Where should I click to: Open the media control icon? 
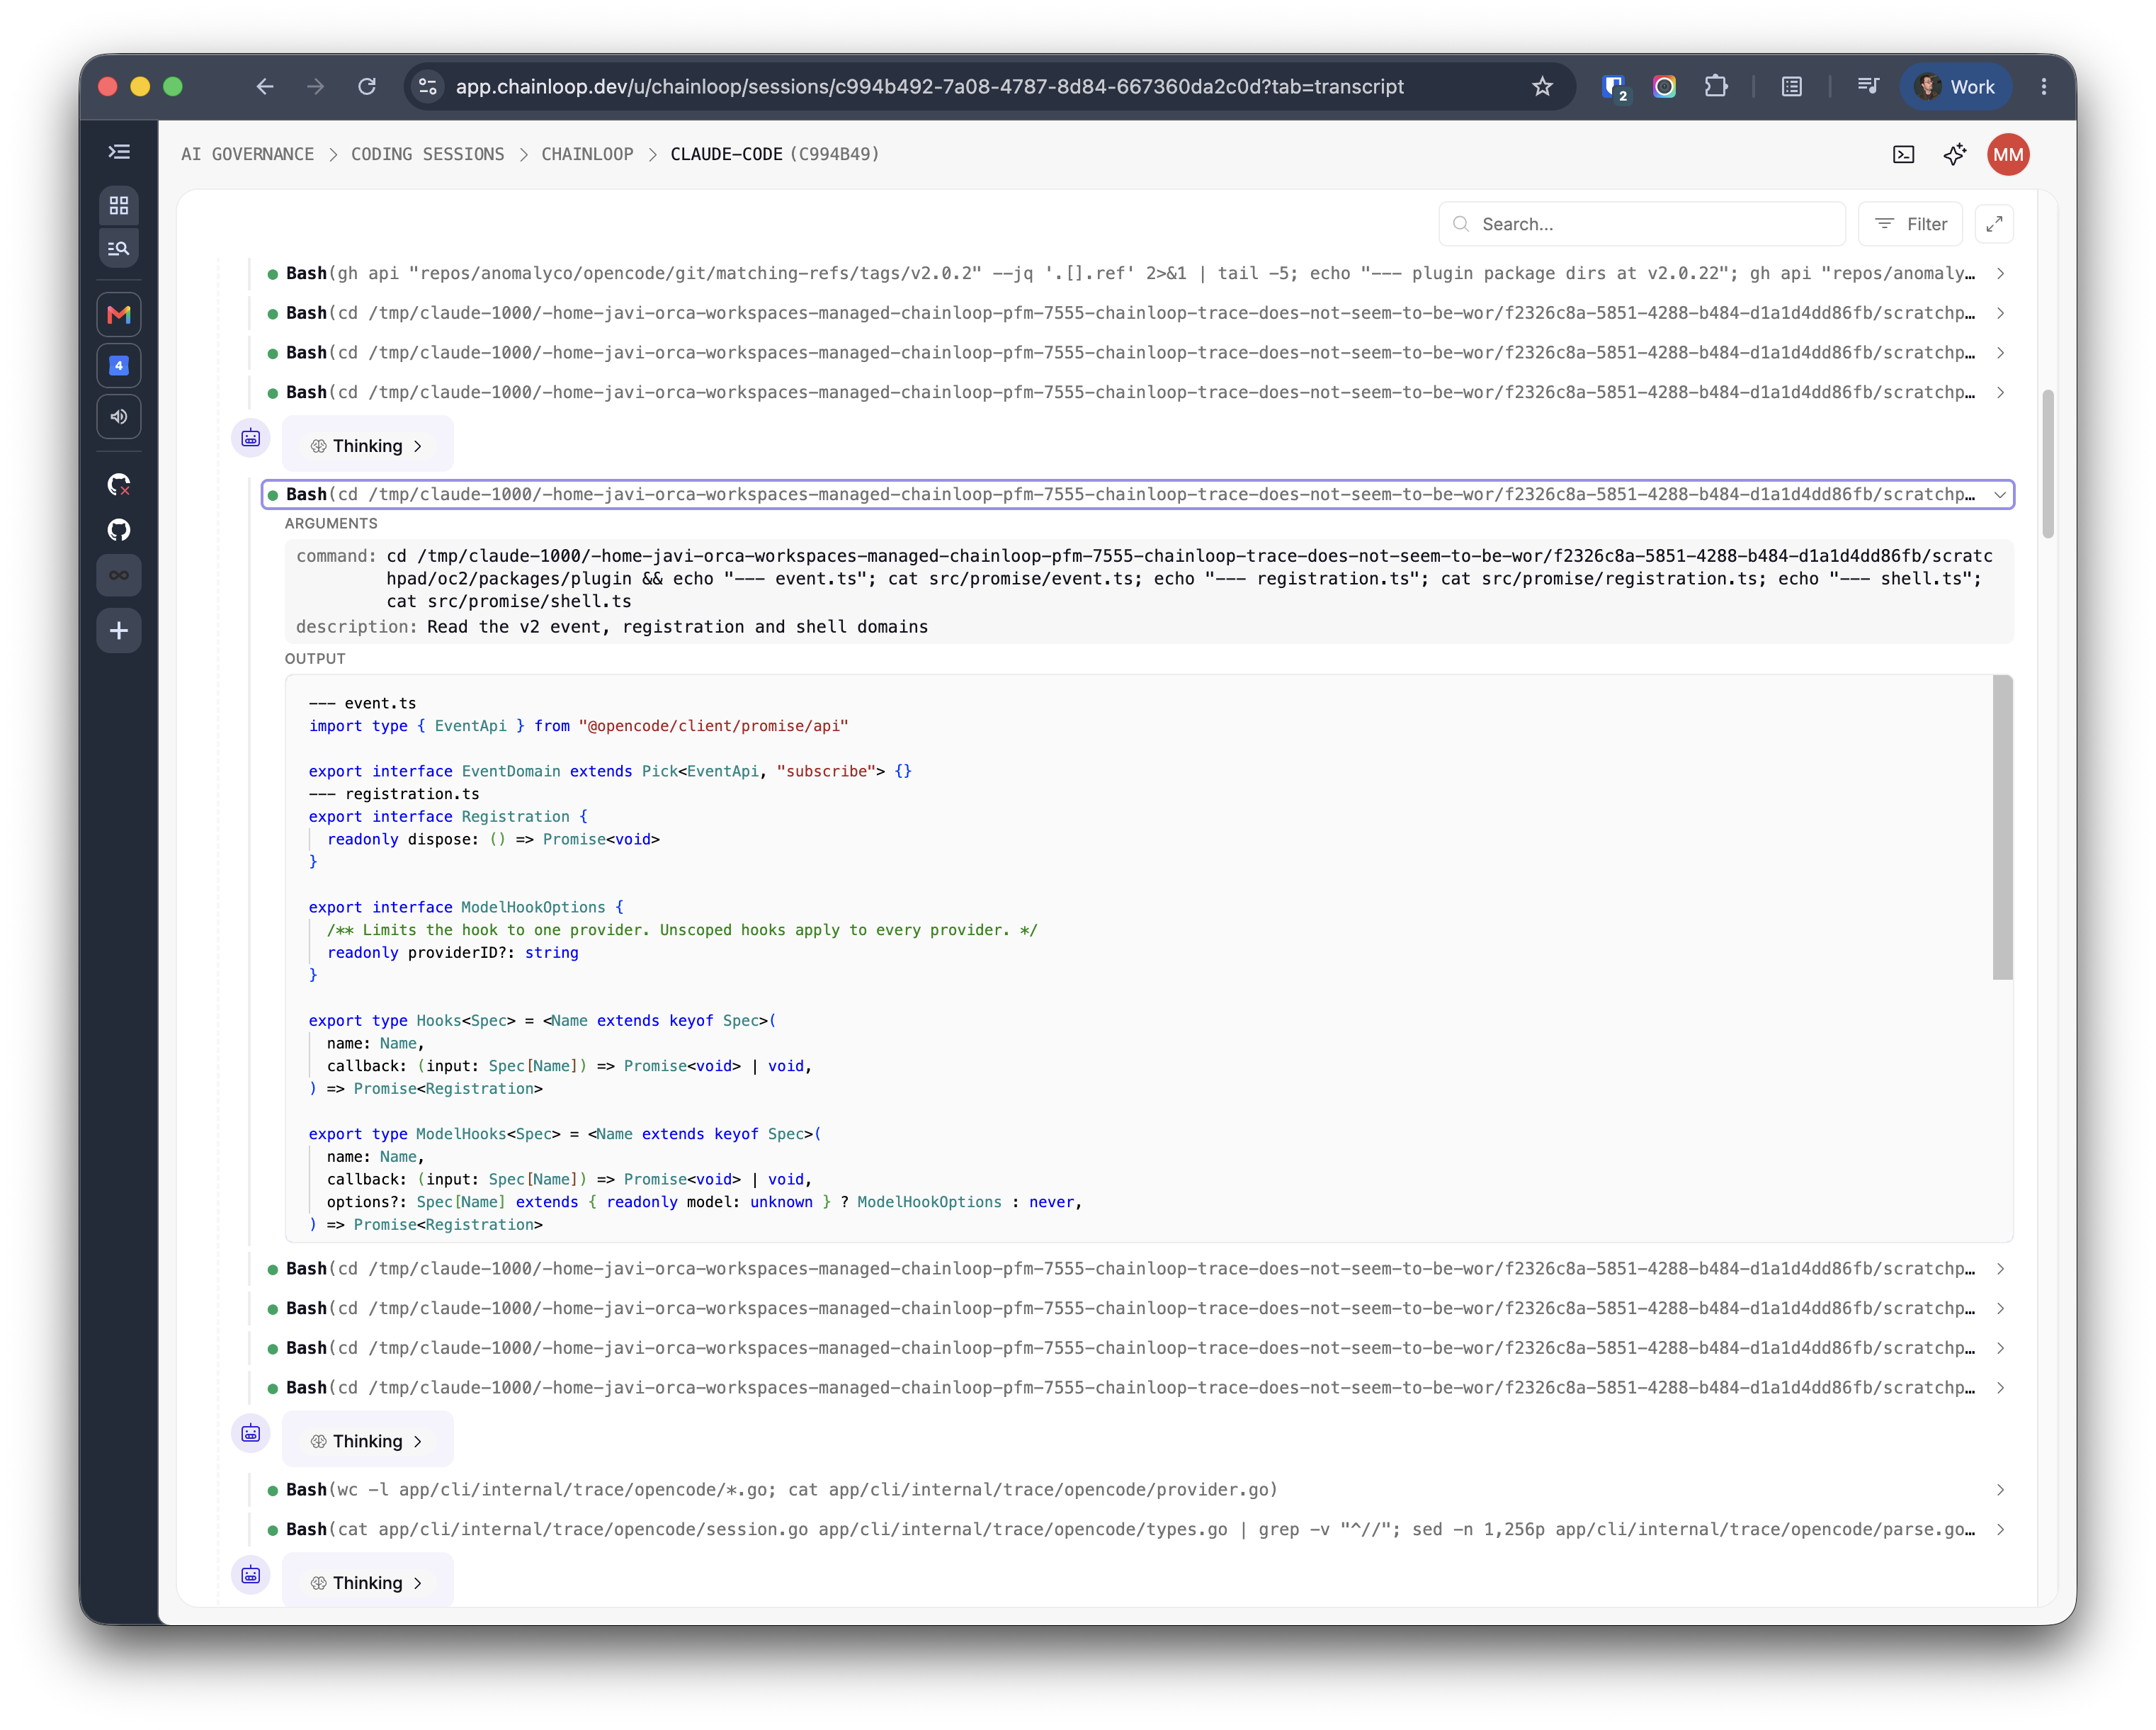(1867, 87)
